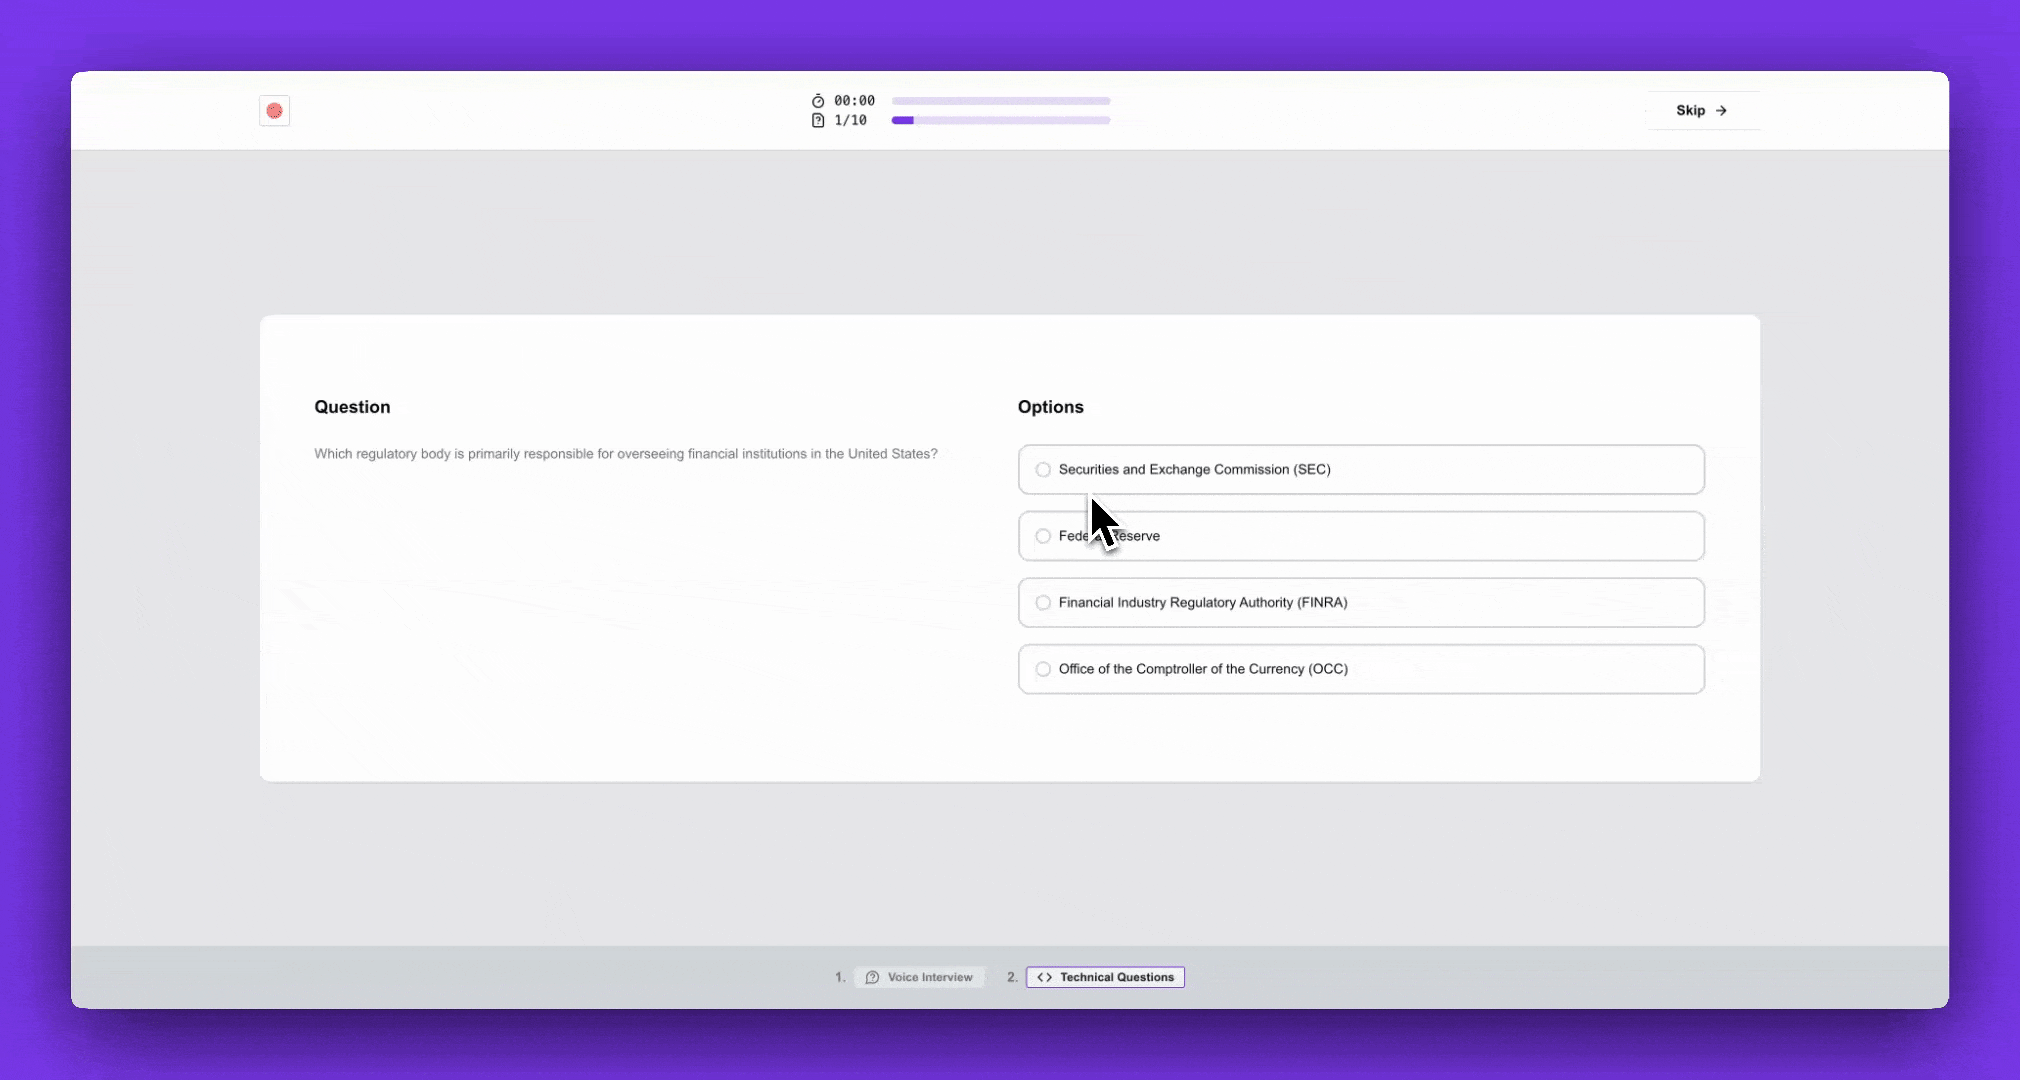
Task: Click the Securities and Exchange Commission (SEC) label
Action: (1194, 470)
